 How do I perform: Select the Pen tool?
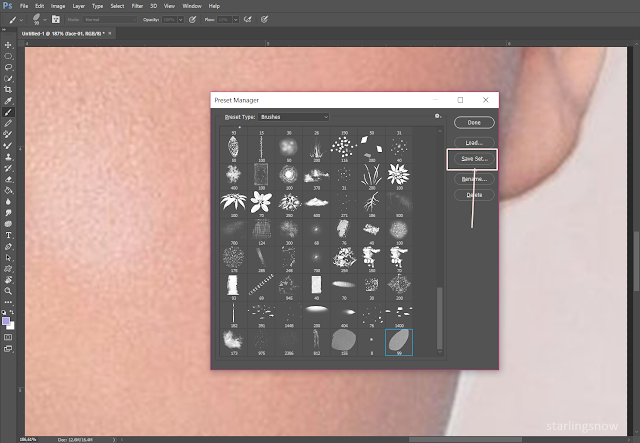(x=8, y=247)
